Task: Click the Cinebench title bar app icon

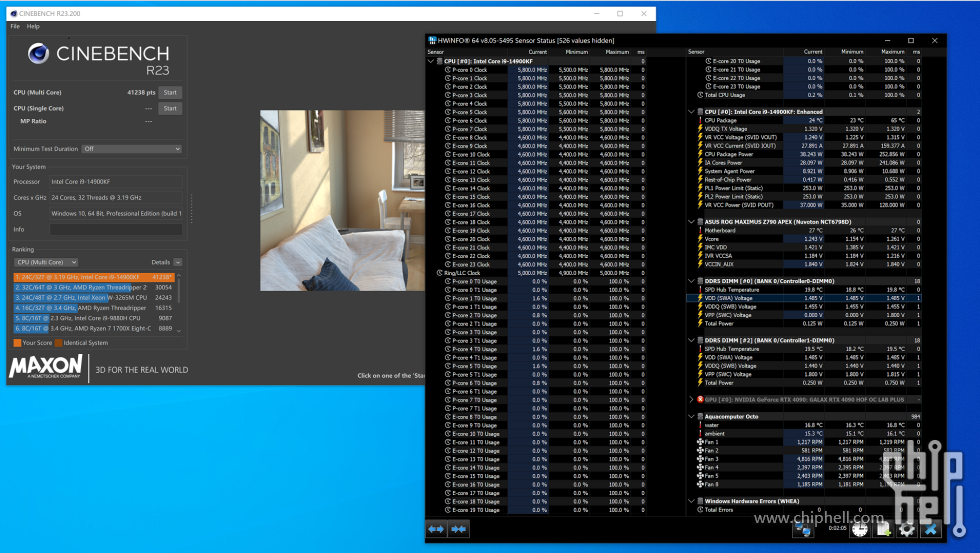Action: pos(13,13)
